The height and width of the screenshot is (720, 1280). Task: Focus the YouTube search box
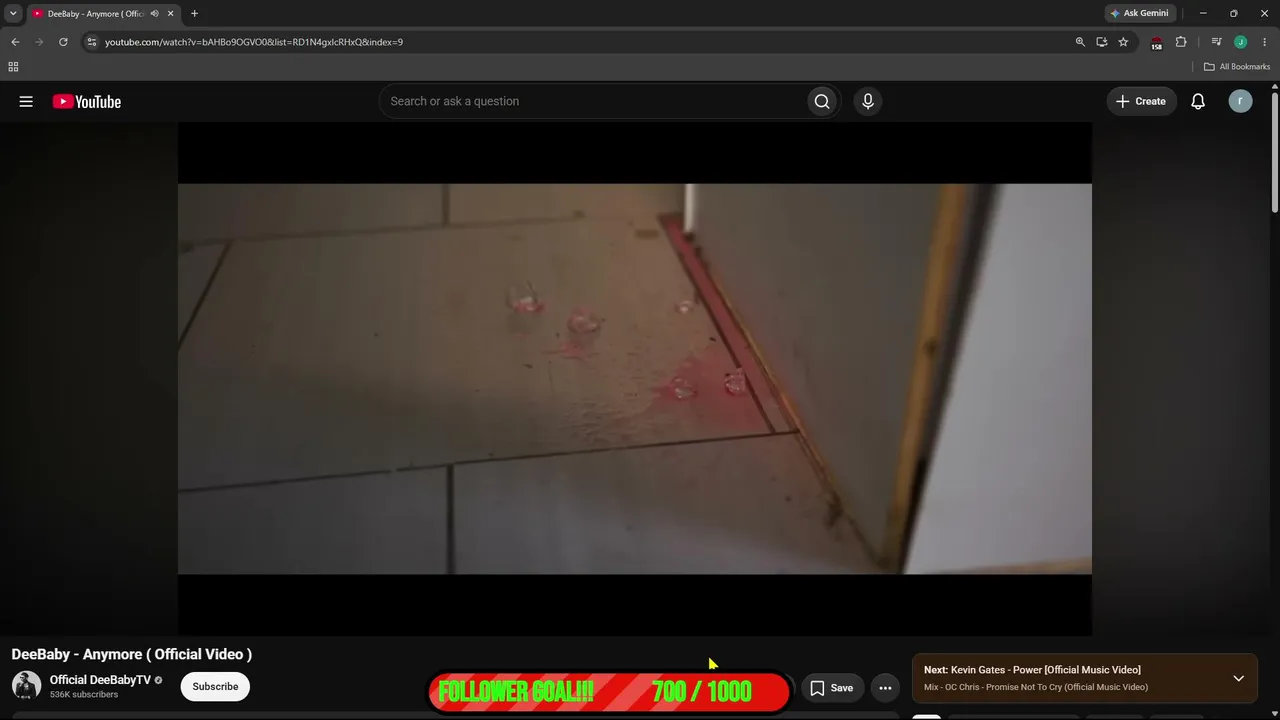point(593,101)
